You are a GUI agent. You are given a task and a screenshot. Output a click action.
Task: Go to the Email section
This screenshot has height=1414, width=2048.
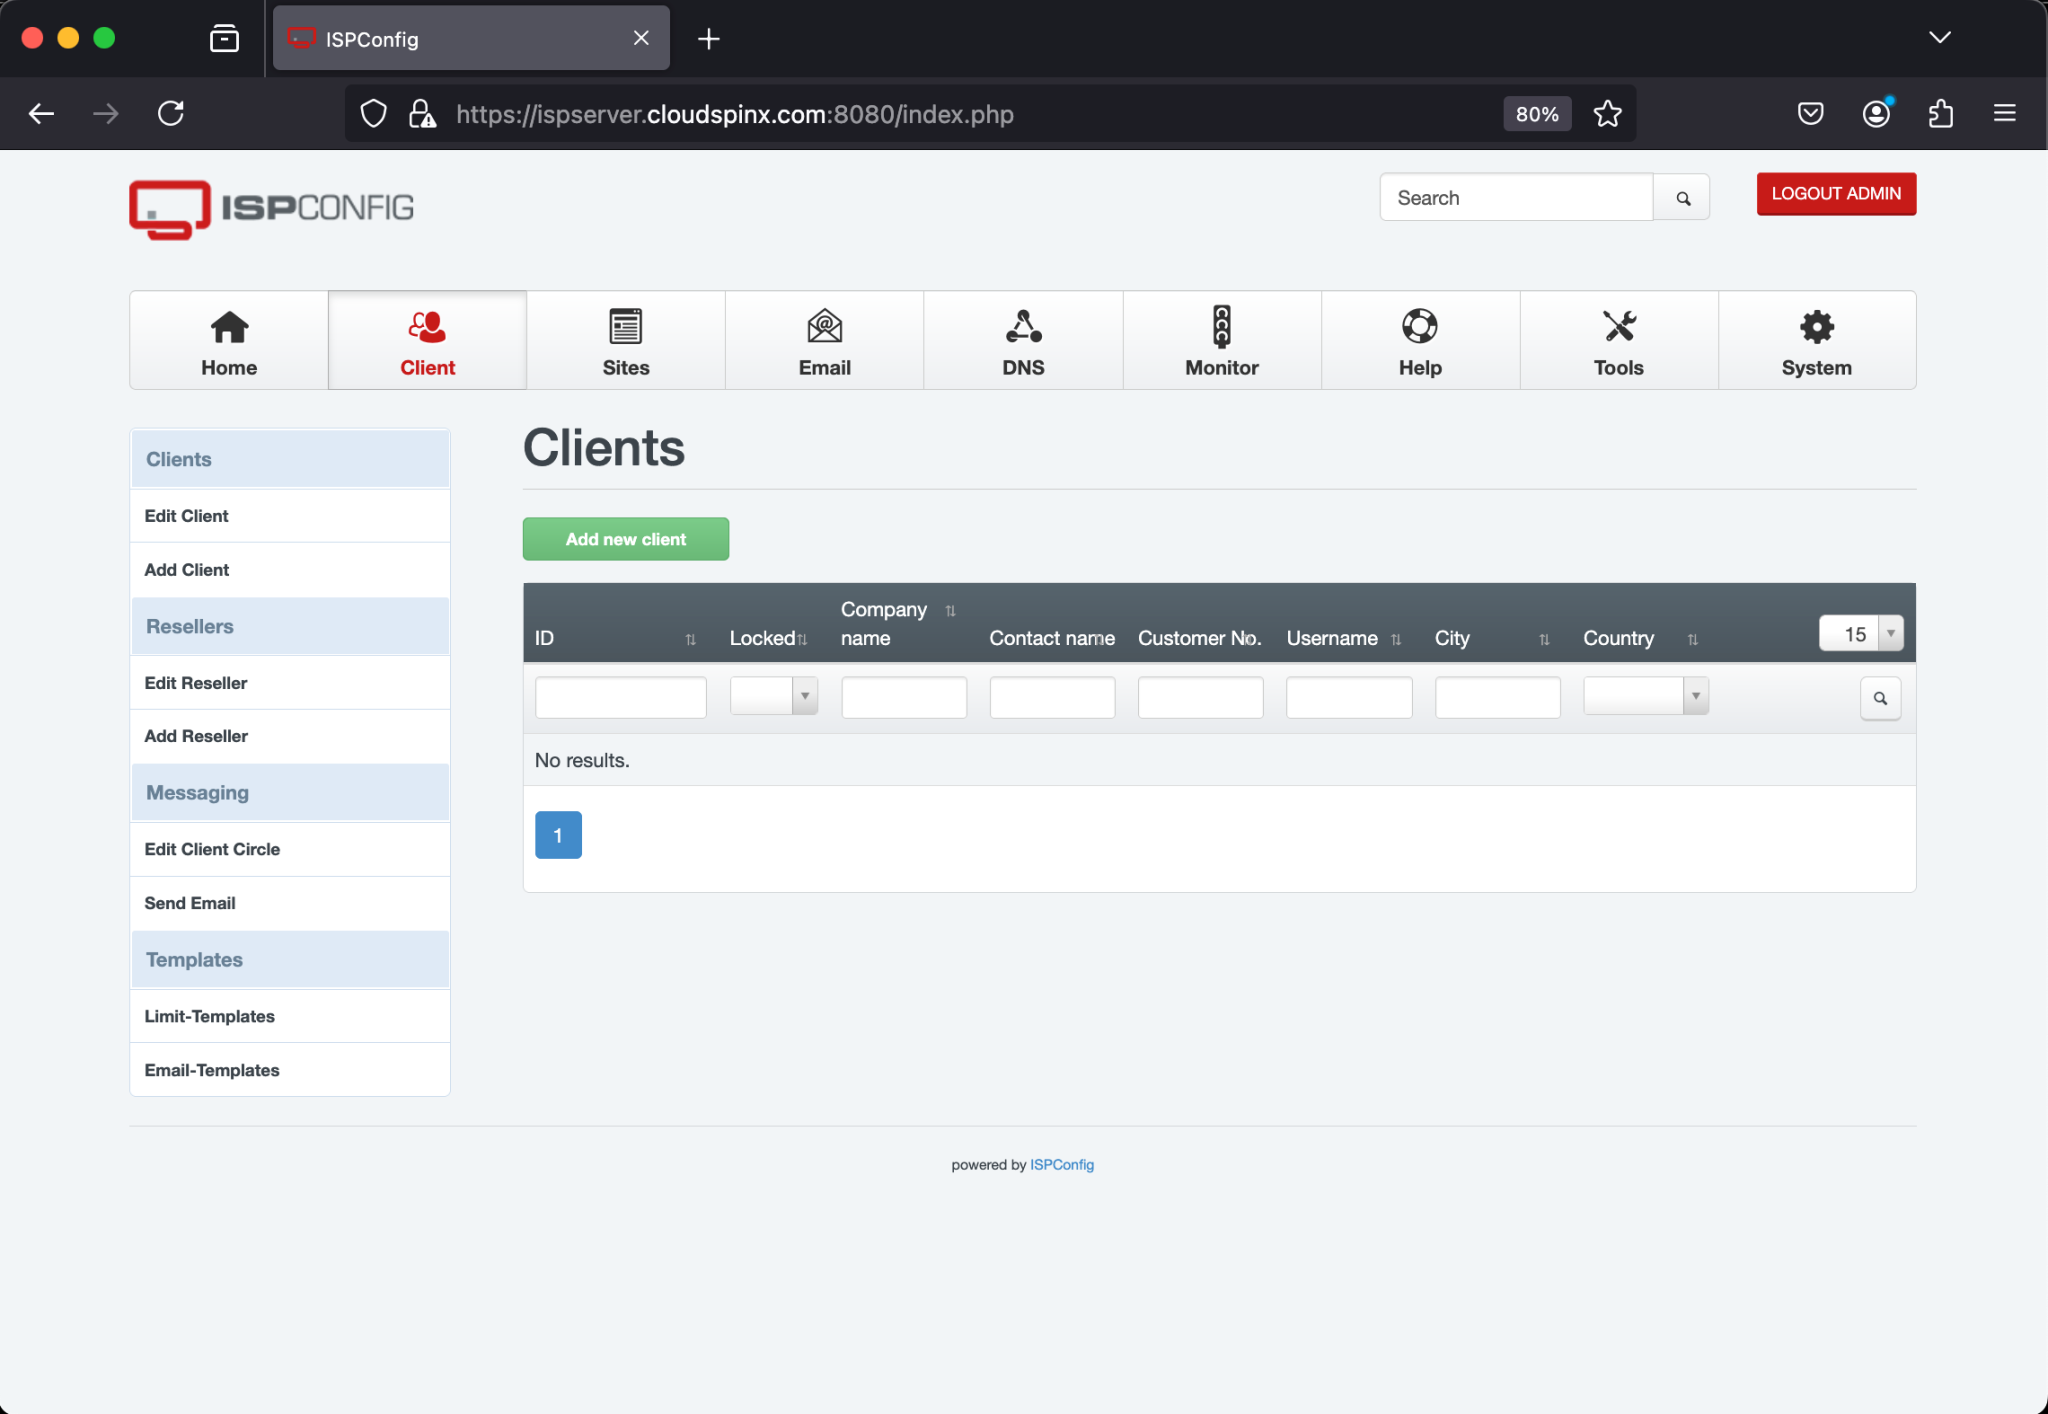click(823, 340)
